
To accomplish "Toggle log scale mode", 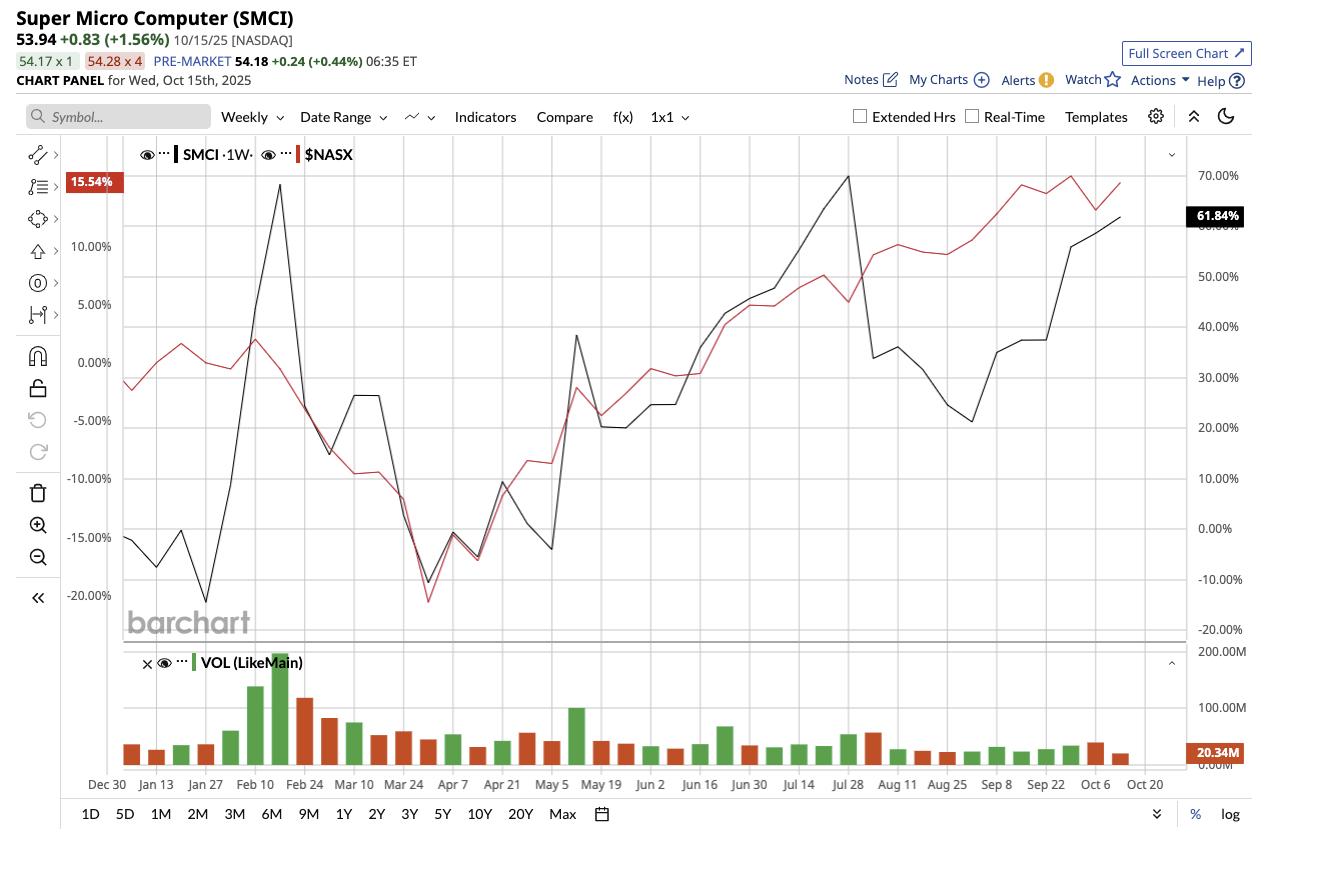I will [1230, 814].
